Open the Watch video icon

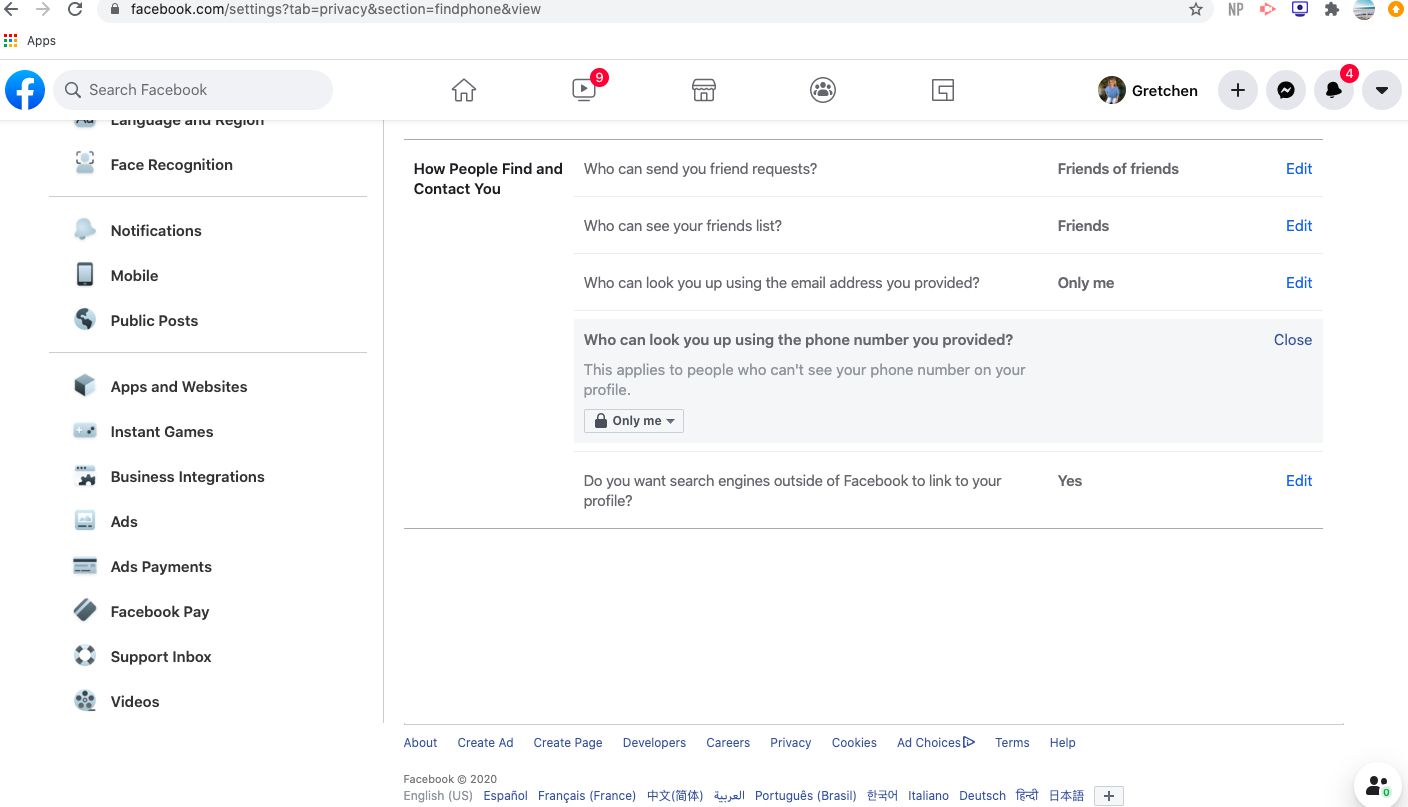coord(584,90)
